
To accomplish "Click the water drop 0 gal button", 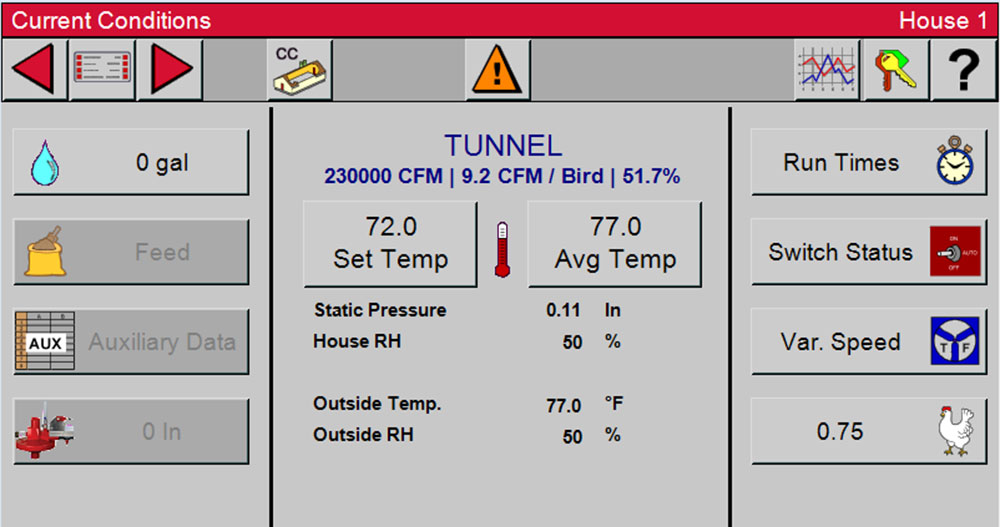I will point(131,162).
